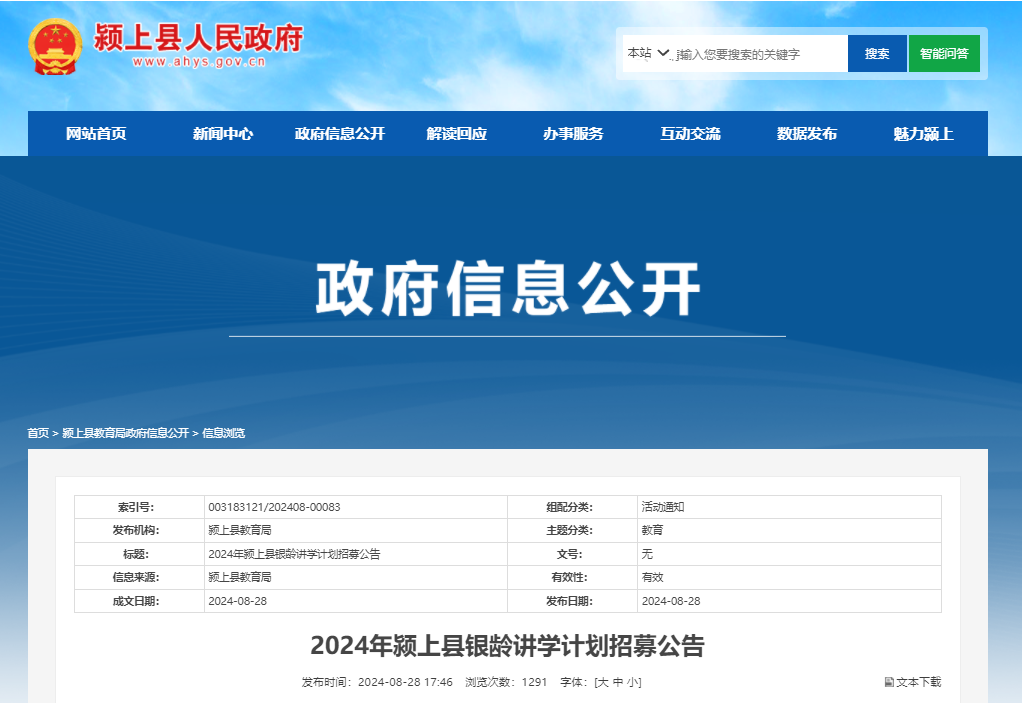Open the 本站 search scope dropdown

[x=647, y=53]
